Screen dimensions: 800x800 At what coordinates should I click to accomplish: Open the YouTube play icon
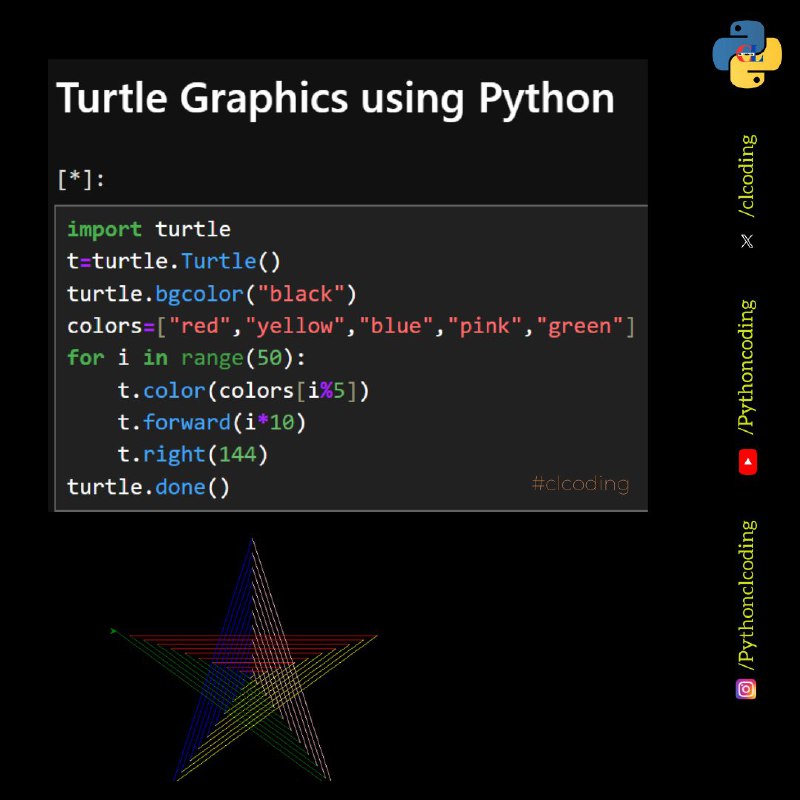(x=748, y=462)
